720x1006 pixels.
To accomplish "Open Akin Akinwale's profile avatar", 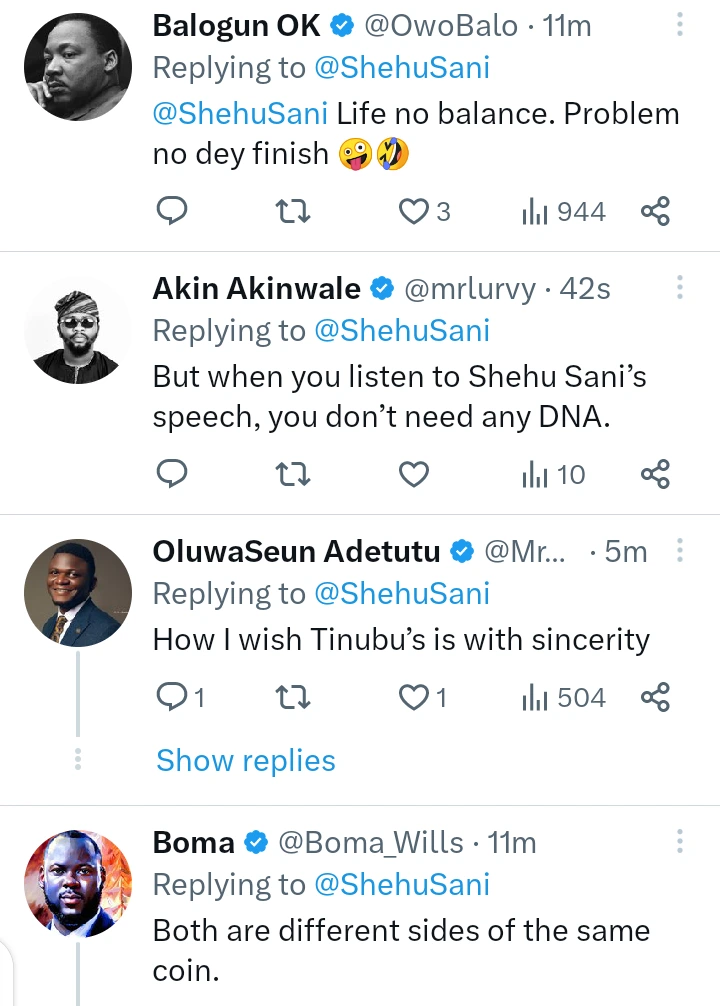I will tap(77, 330).
